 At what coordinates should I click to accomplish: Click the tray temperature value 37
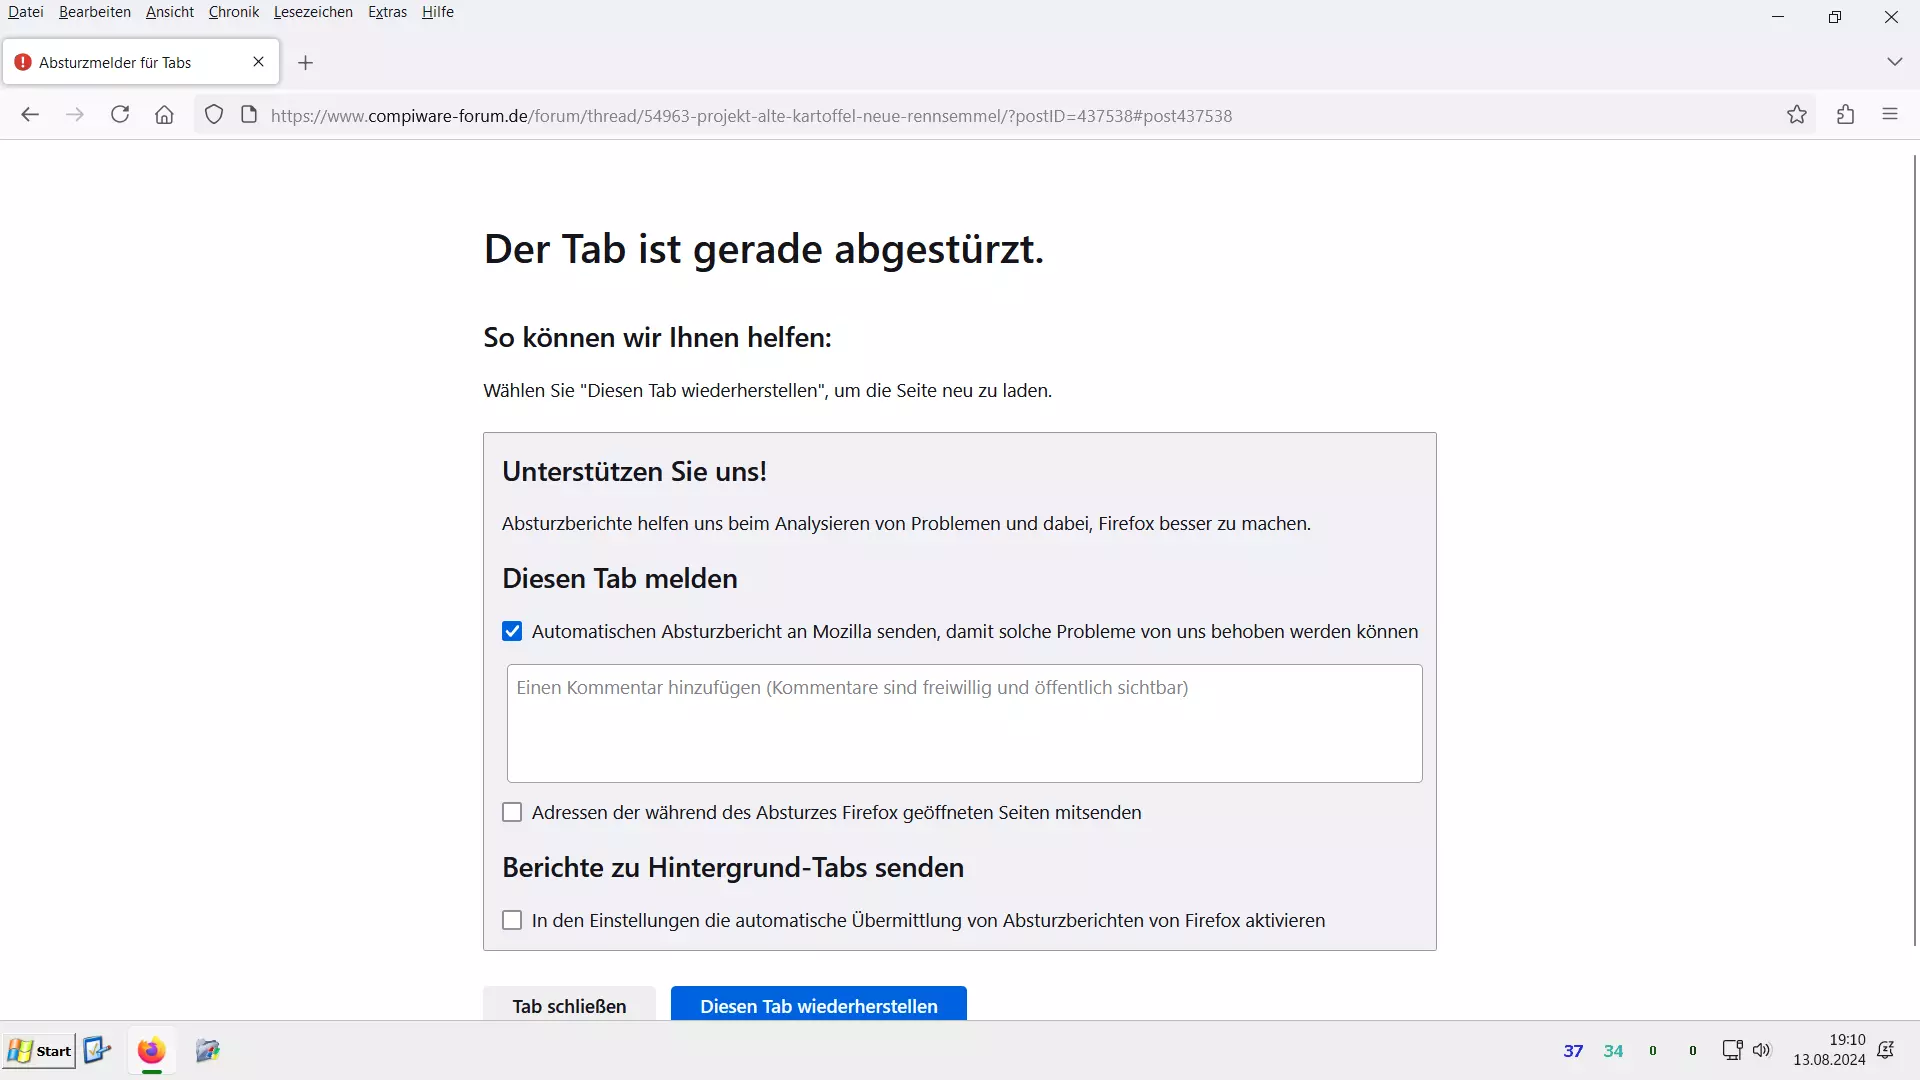tap(1573, 1051)
